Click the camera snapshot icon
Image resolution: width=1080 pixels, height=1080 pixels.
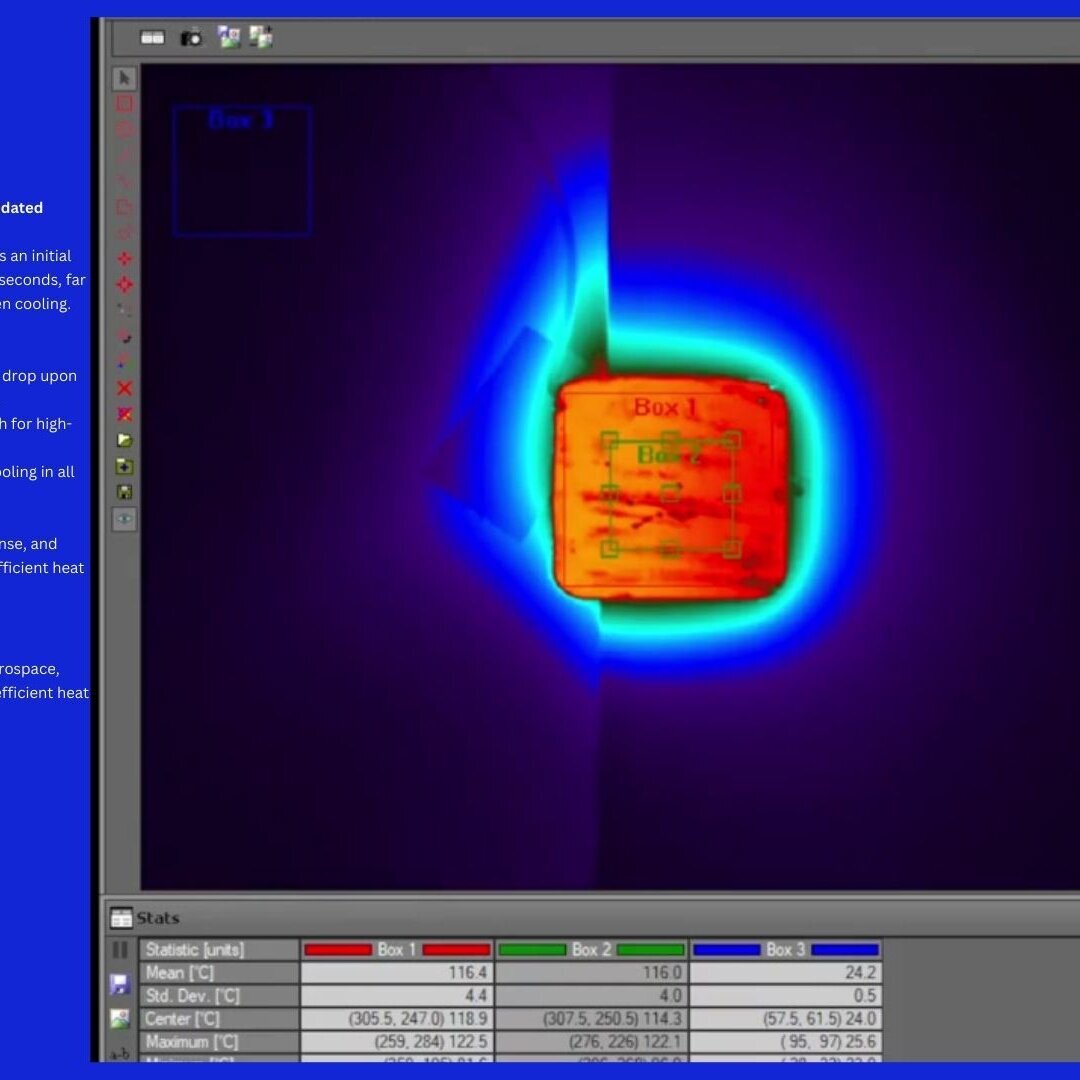click(x=191, y=38)
